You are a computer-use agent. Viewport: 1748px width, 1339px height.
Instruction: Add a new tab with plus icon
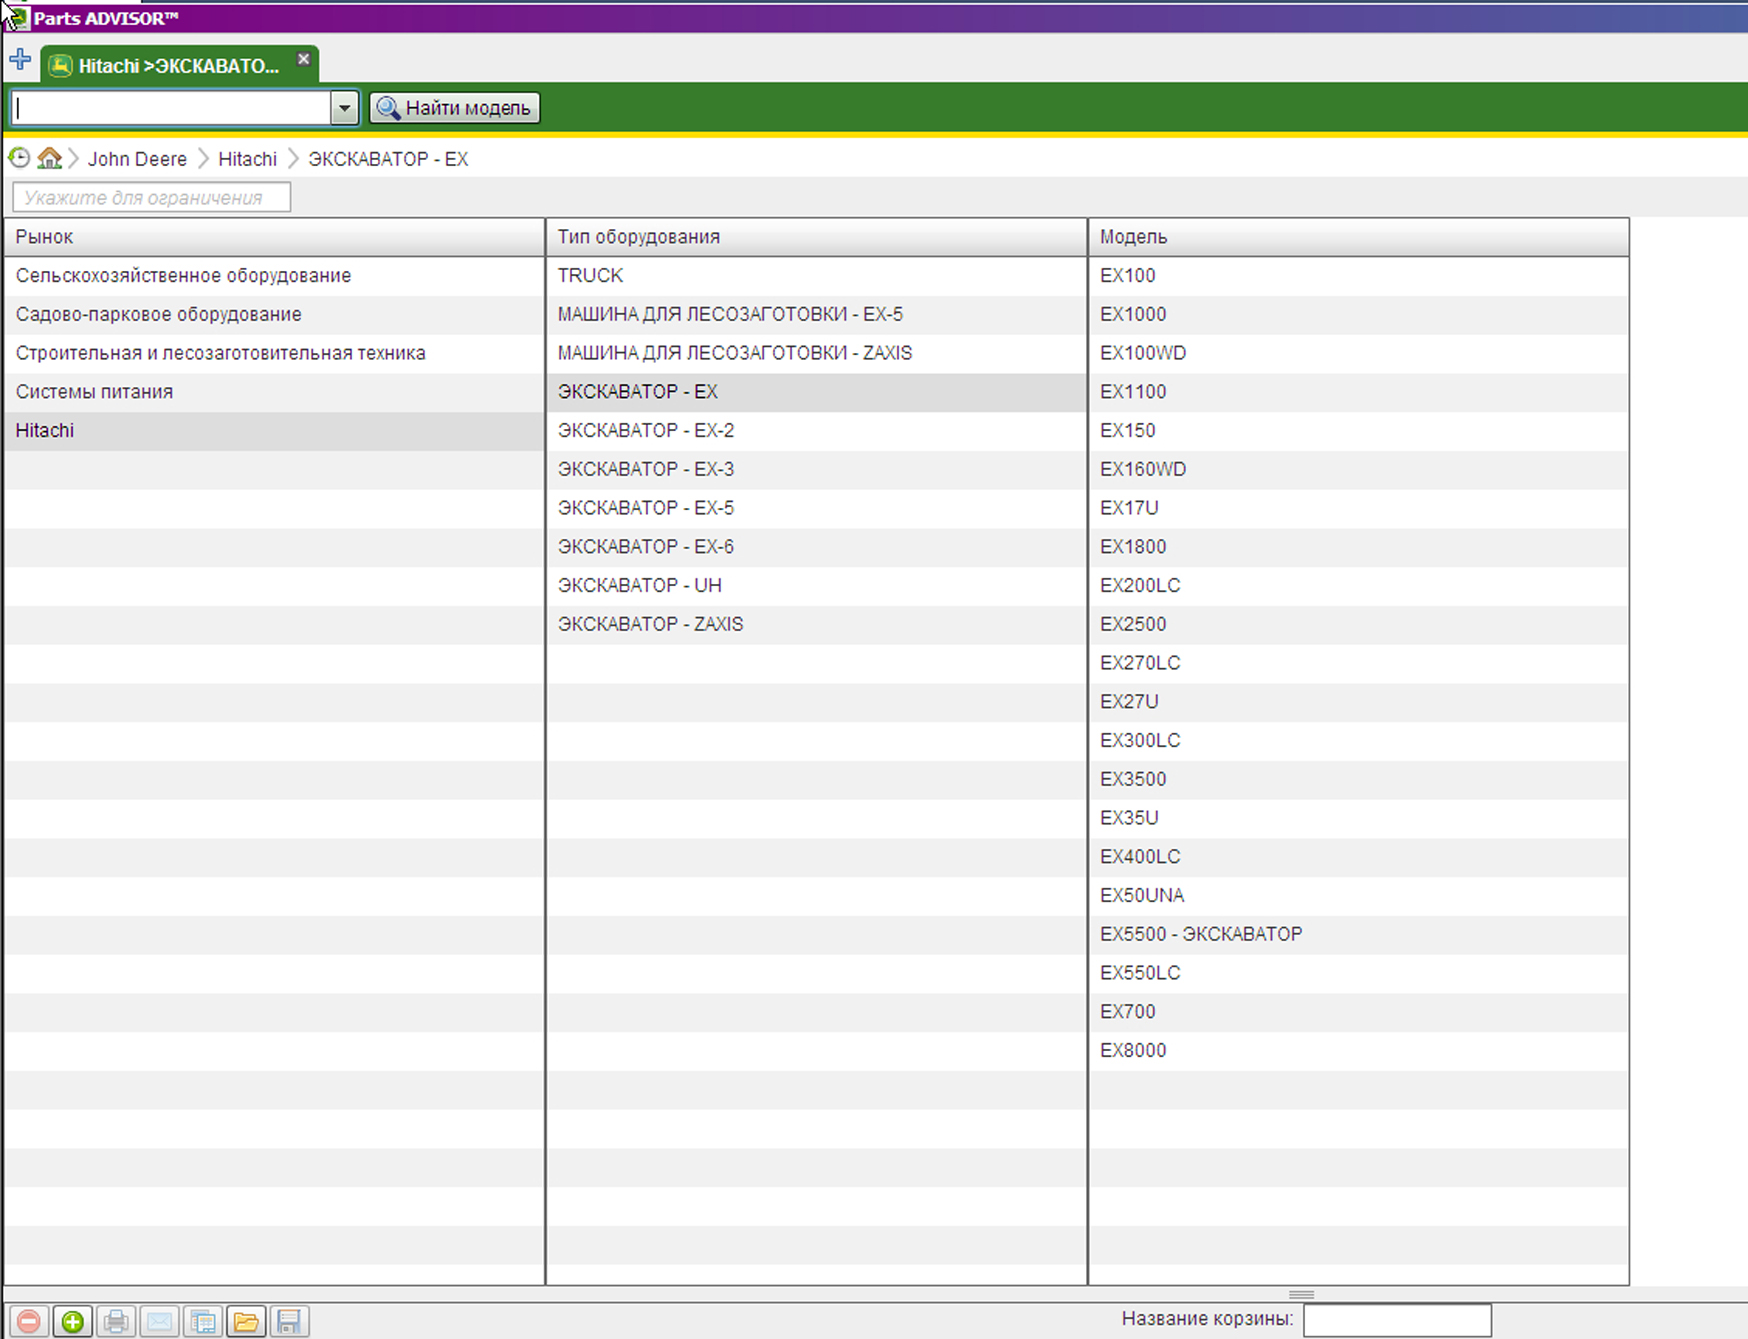coord(20,60)
